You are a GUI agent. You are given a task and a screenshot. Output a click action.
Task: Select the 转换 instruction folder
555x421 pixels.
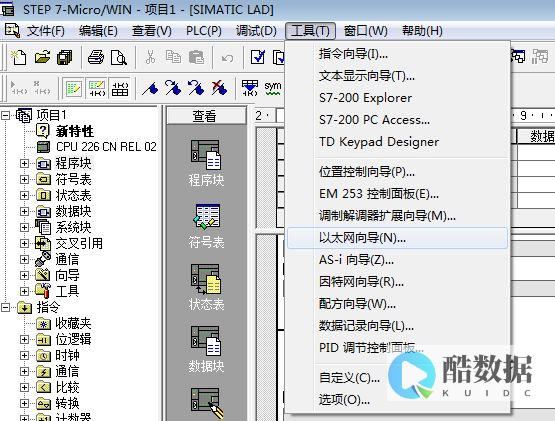[67, 403]
